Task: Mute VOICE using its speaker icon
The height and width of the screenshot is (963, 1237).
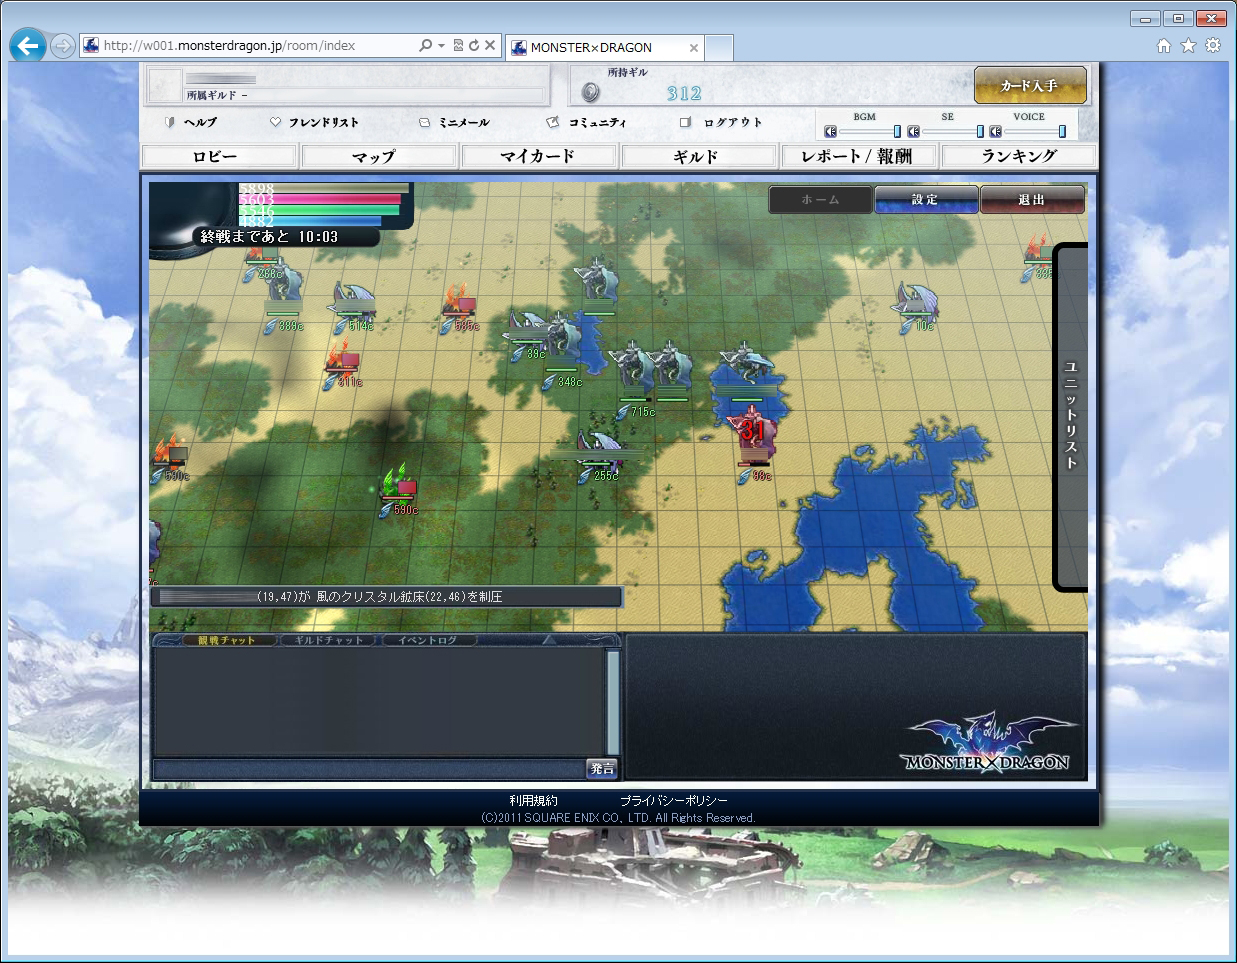Action: pyautogui.click(x=995, y=131)
